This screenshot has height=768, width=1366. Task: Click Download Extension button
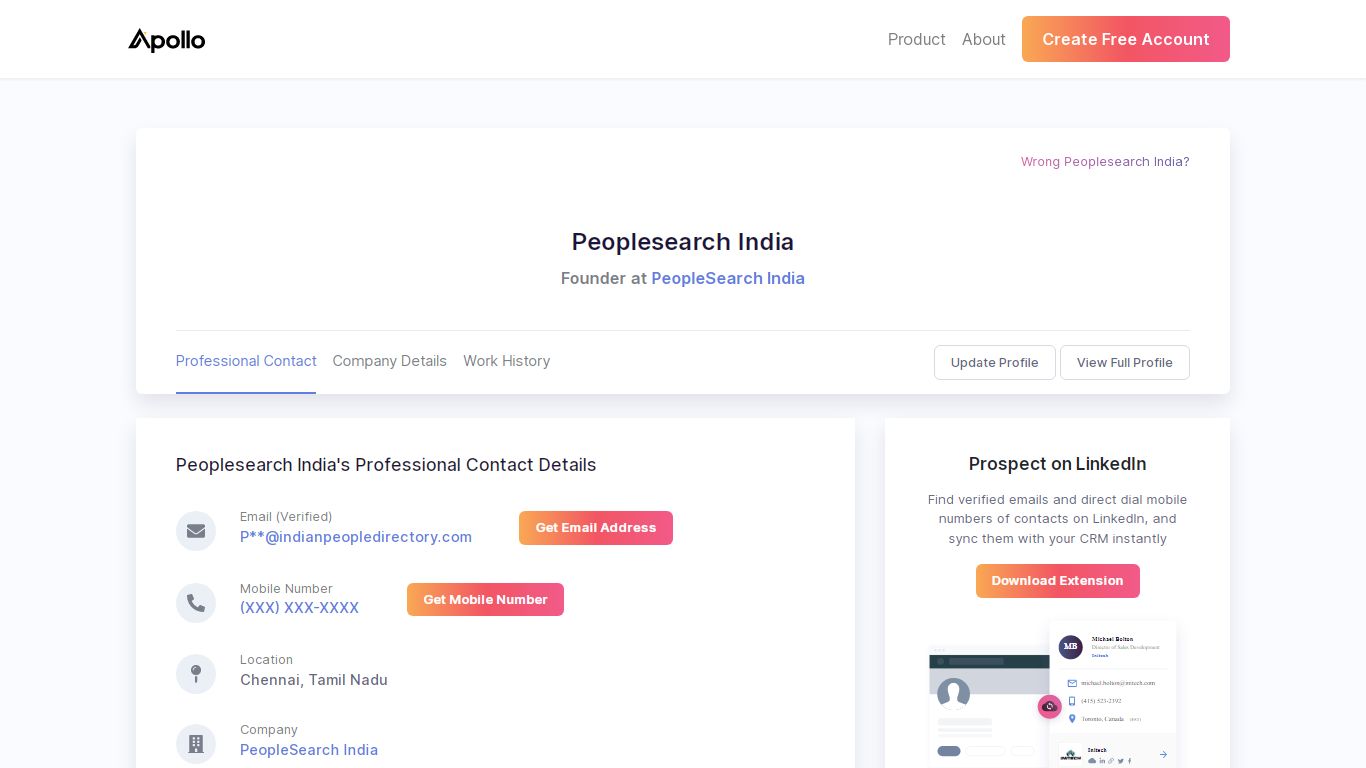(x=1058, y=581)
